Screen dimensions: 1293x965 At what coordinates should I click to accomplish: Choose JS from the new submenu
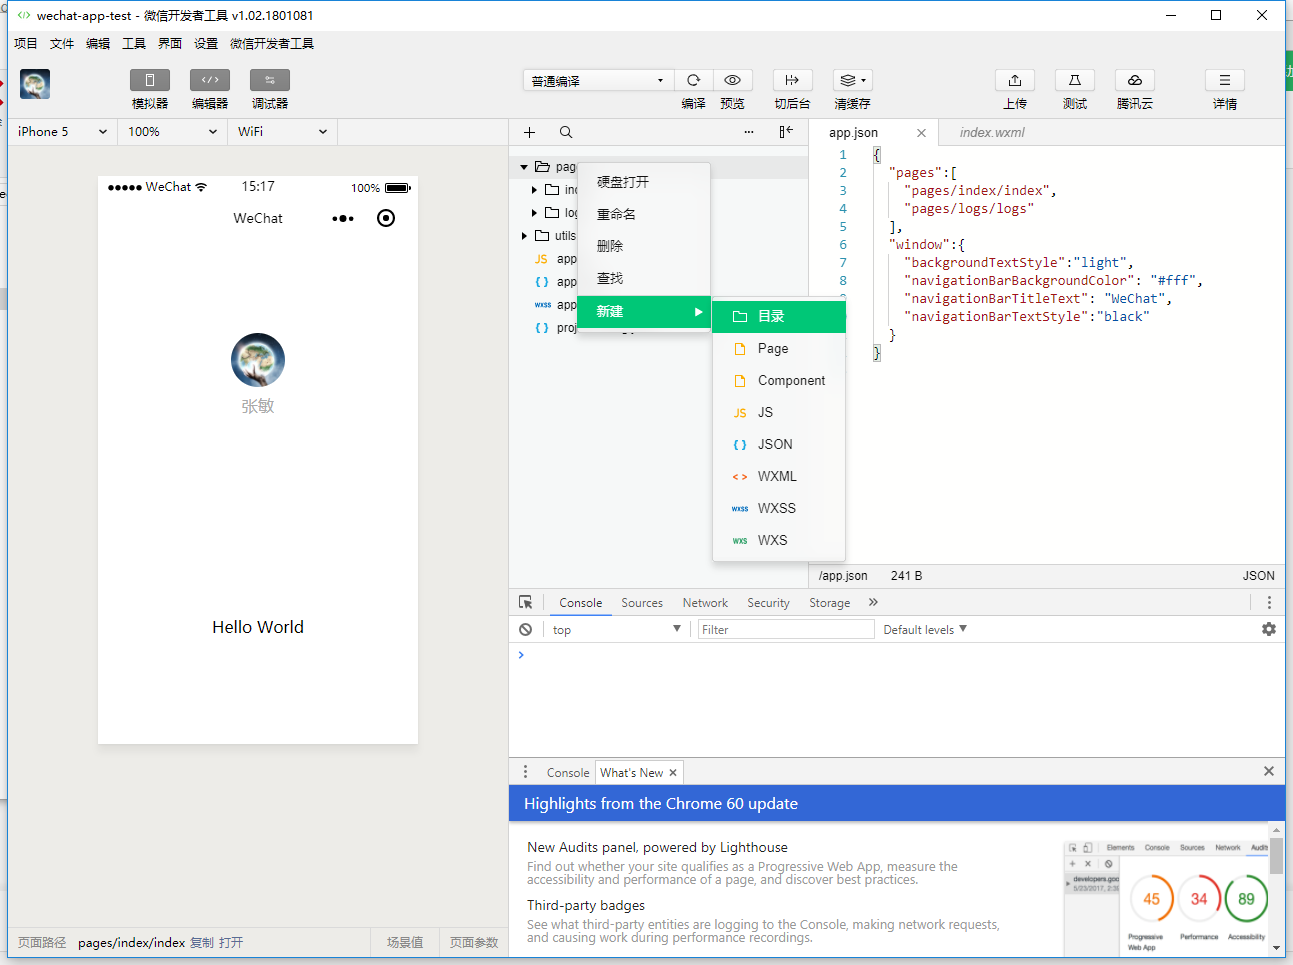(x=779, y=412)
